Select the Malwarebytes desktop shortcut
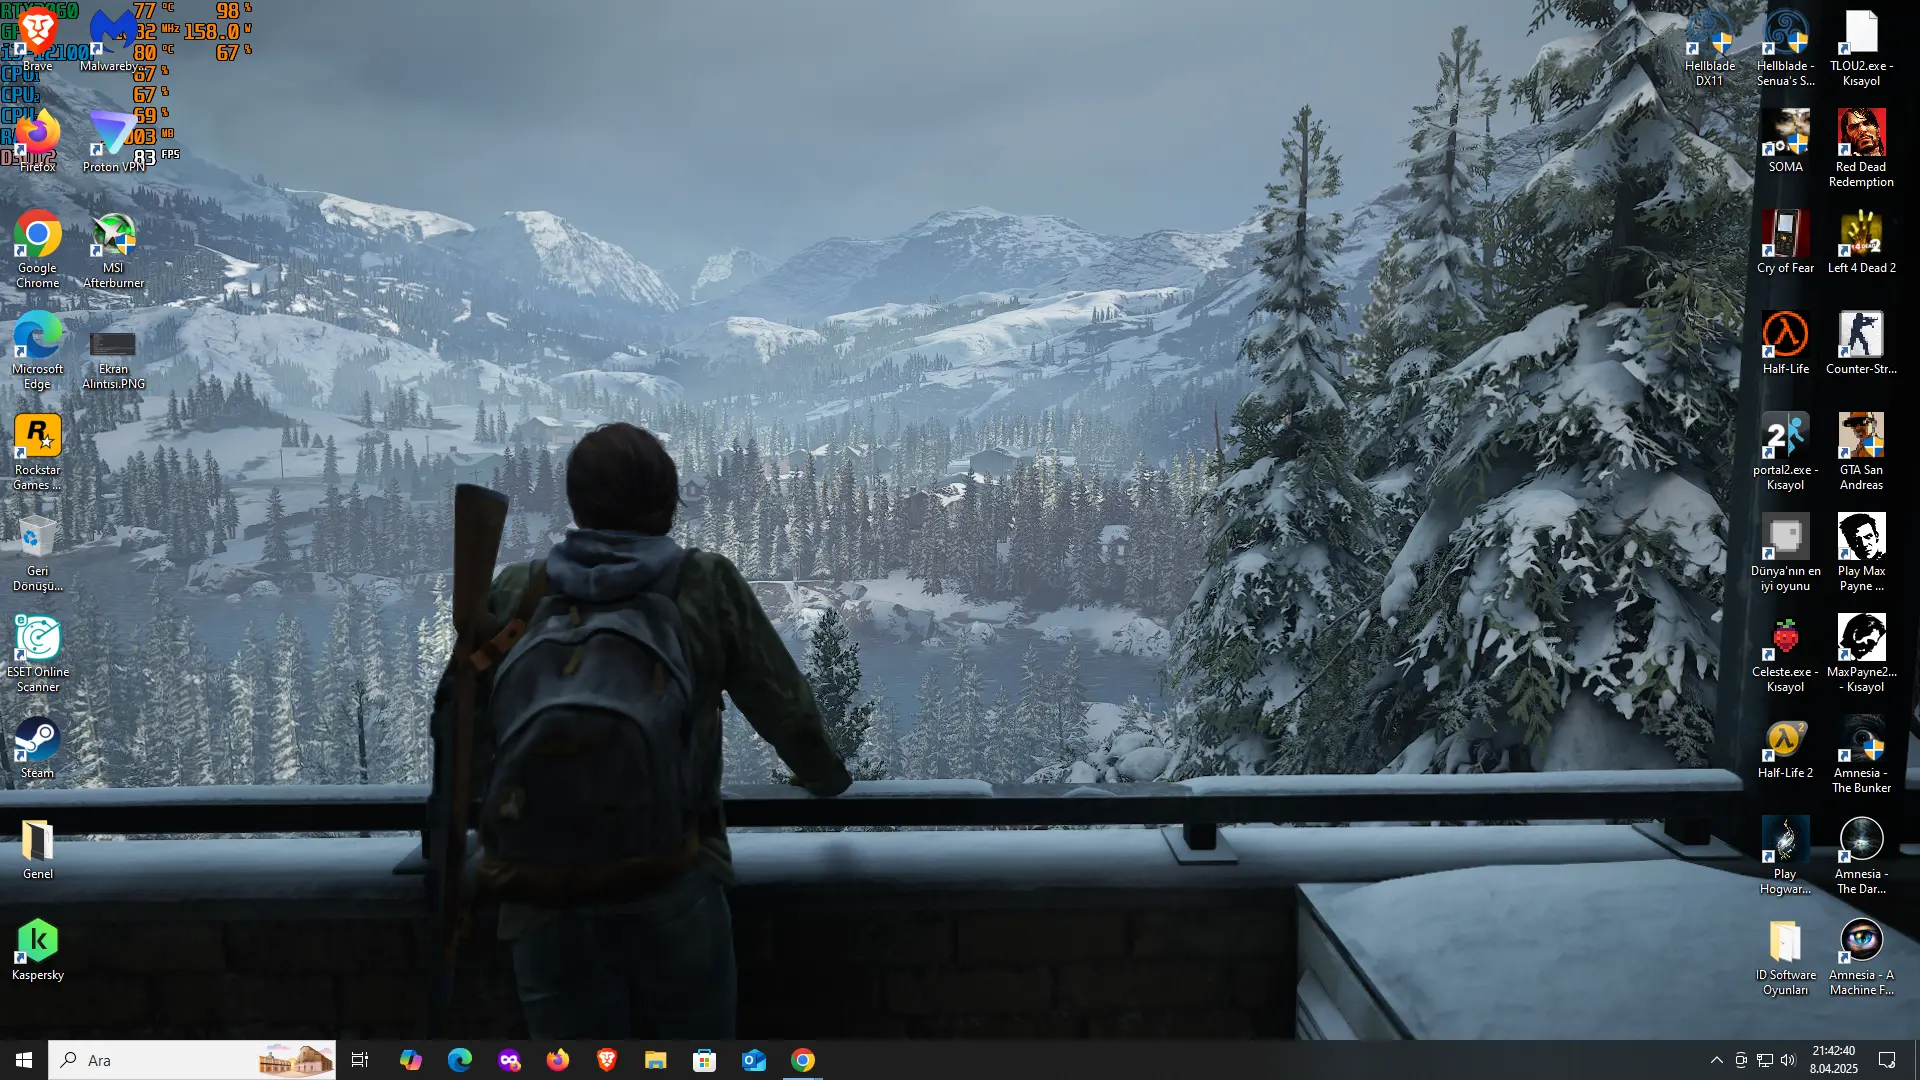 [113, 40]
